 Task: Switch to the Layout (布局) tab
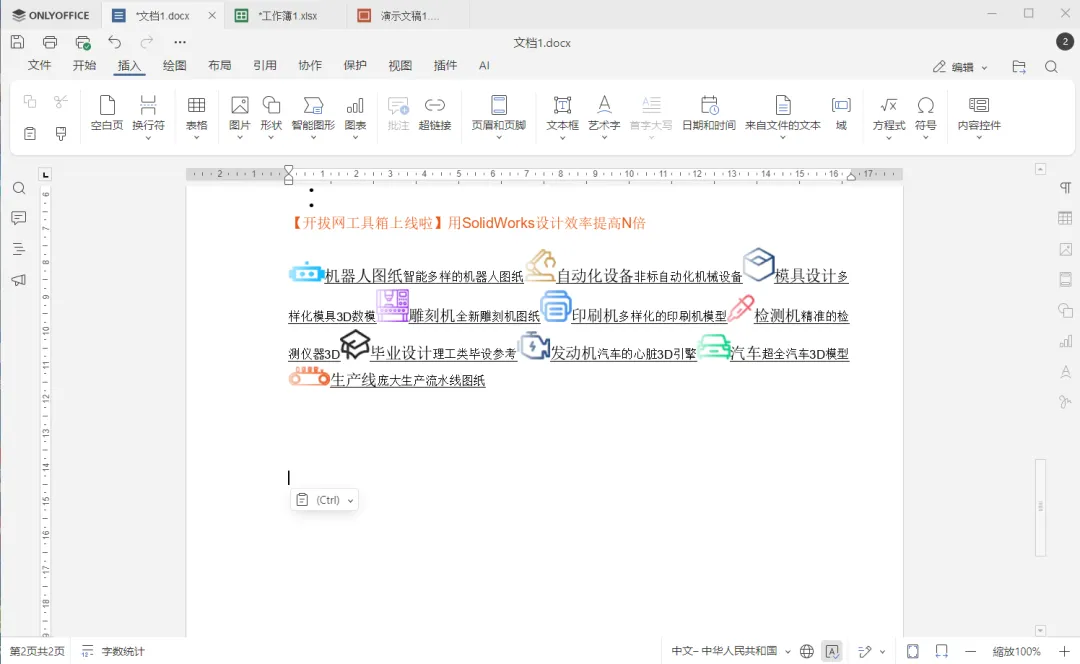[220, 65]
